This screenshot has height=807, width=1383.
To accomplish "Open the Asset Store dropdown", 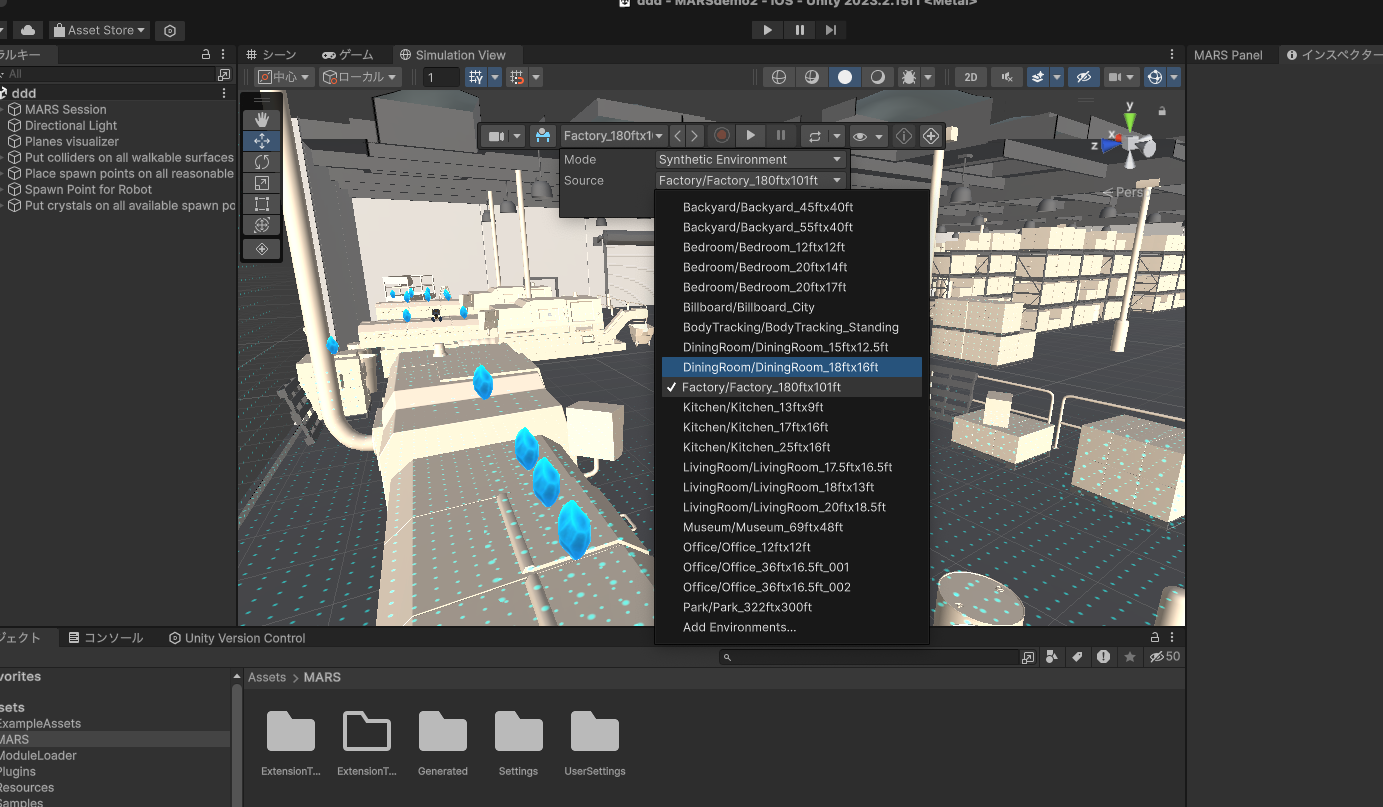I will [99, 31].
